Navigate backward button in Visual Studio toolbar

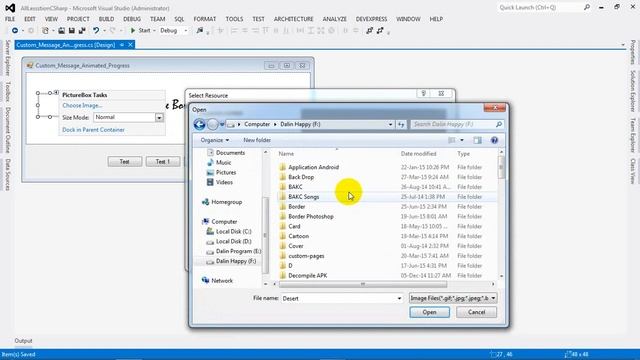(x=15, y=31)
